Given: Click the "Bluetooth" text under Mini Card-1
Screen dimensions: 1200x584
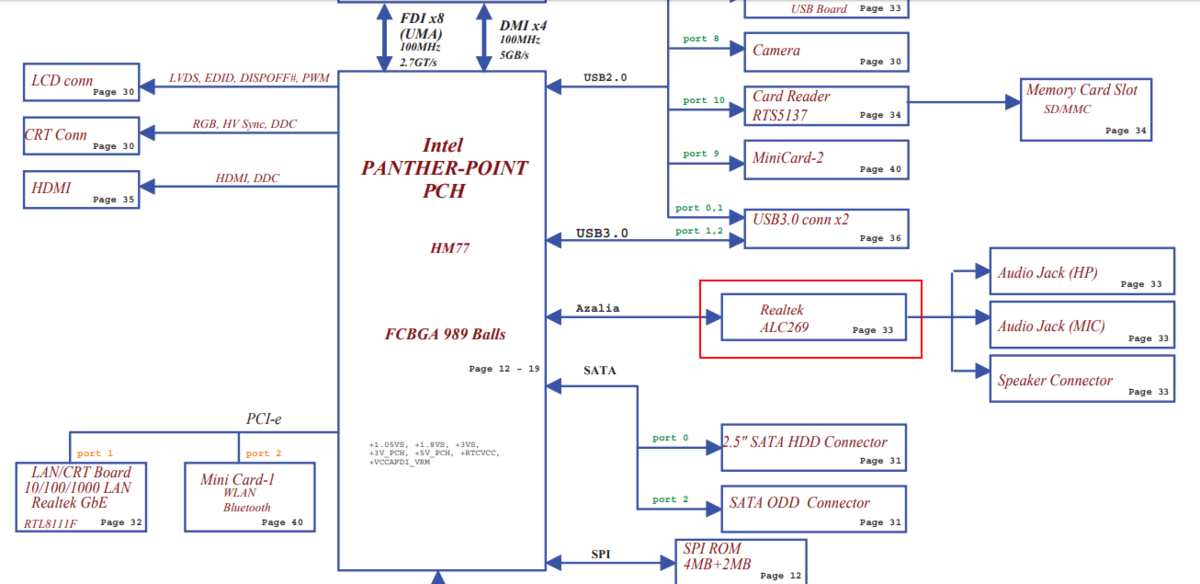Looking at the screenshot, I should 246,508.
